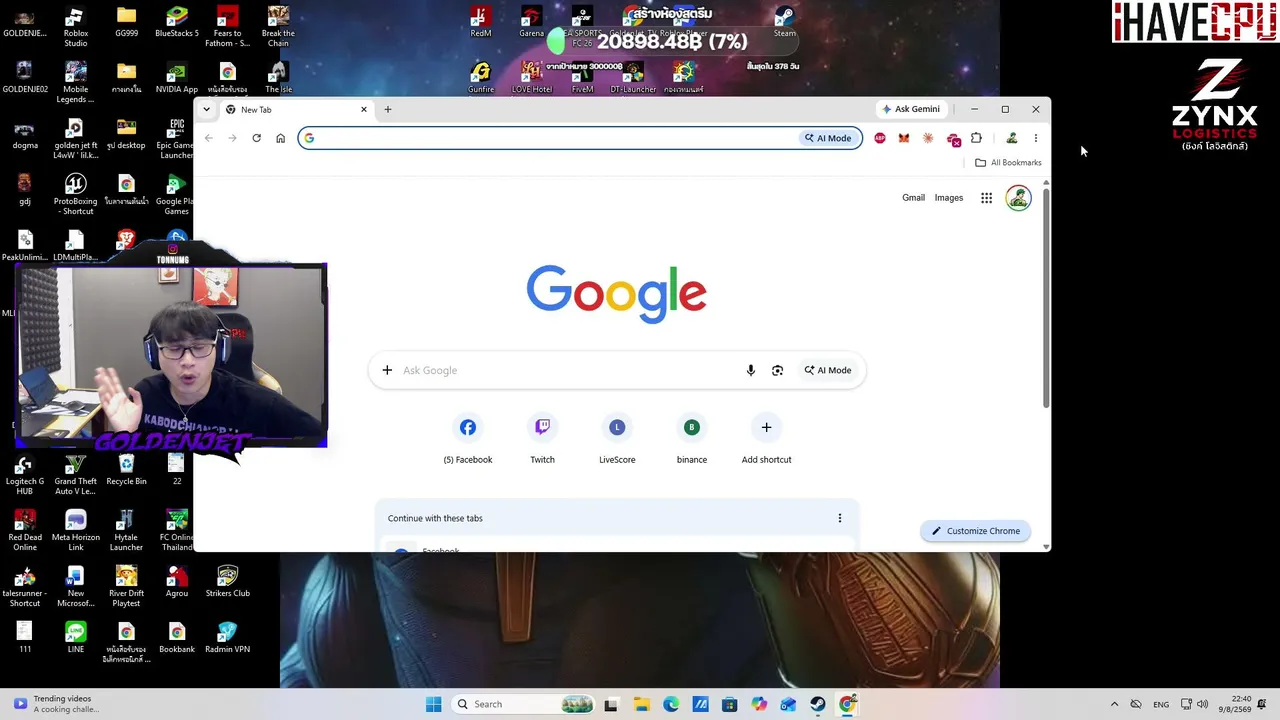The width and height of the screenshot is (1280, 720).
Task: Open Microsoft Edge from the taskbar
Action: (x=670, y=704)
